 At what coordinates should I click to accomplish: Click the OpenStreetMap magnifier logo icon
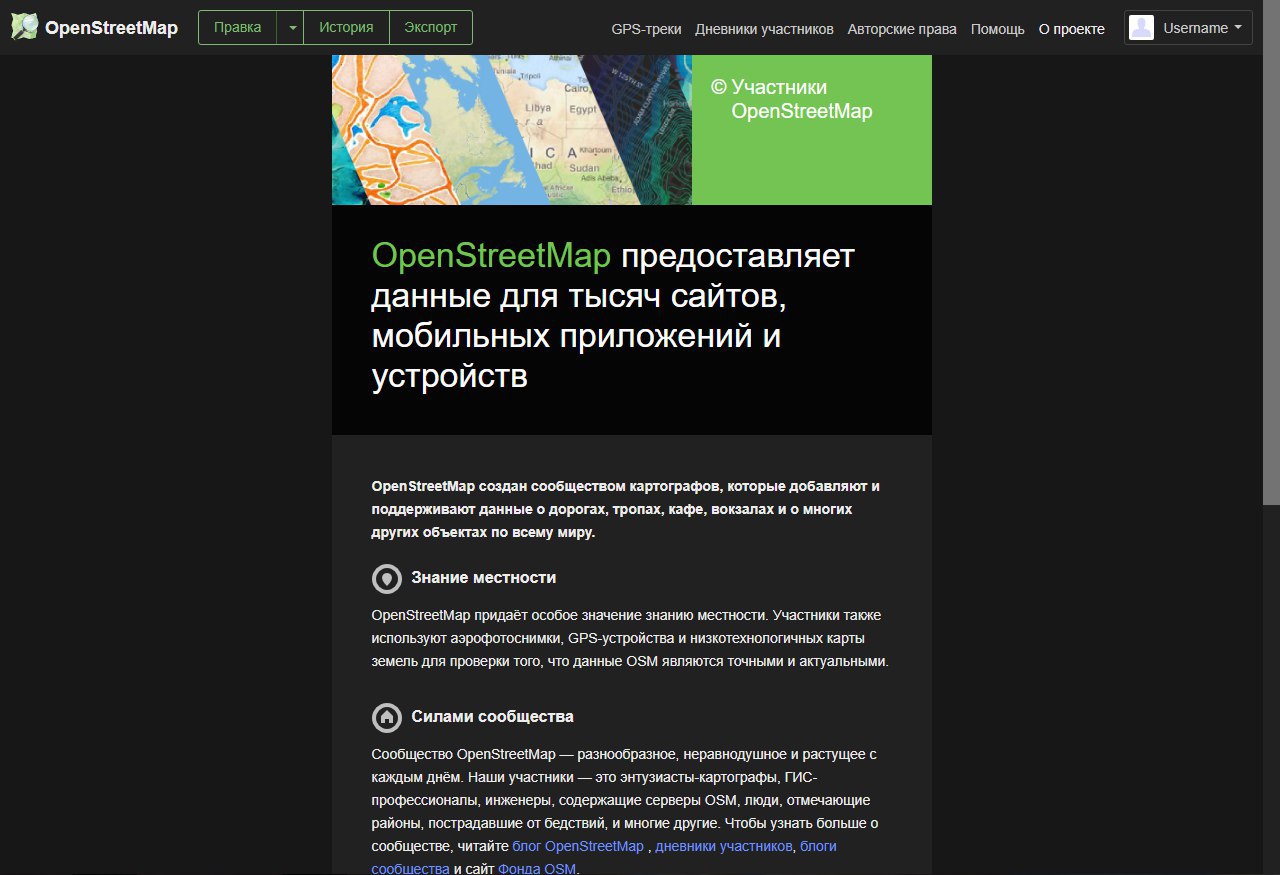[x=24, y=27]
